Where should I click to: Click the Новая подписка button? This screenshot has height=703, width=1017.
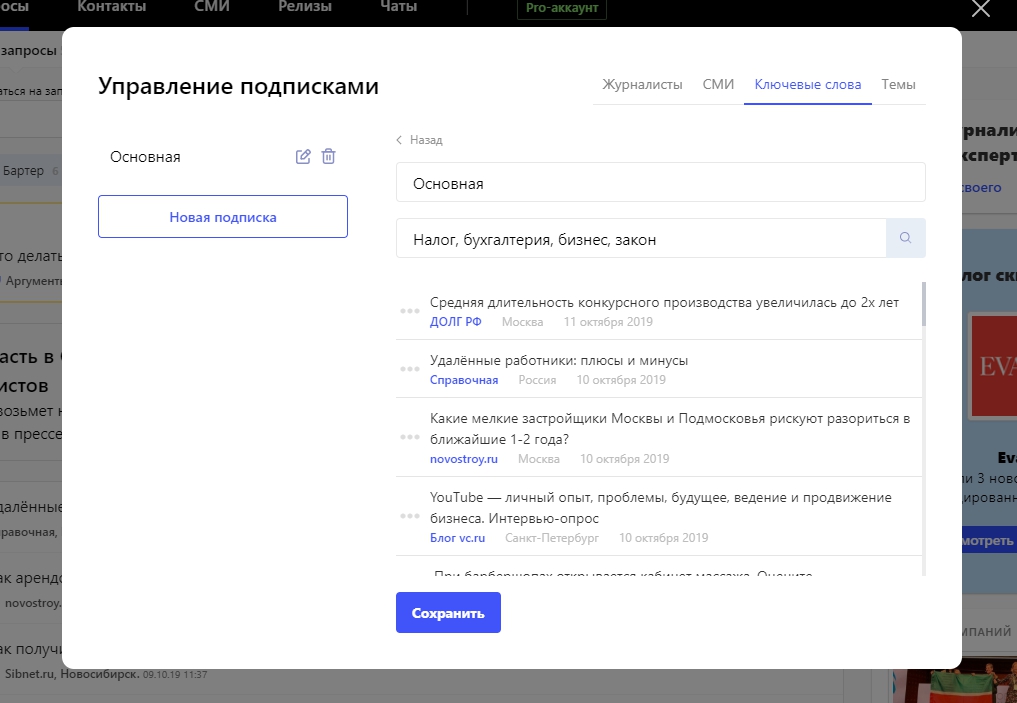(x=223, y=217)
